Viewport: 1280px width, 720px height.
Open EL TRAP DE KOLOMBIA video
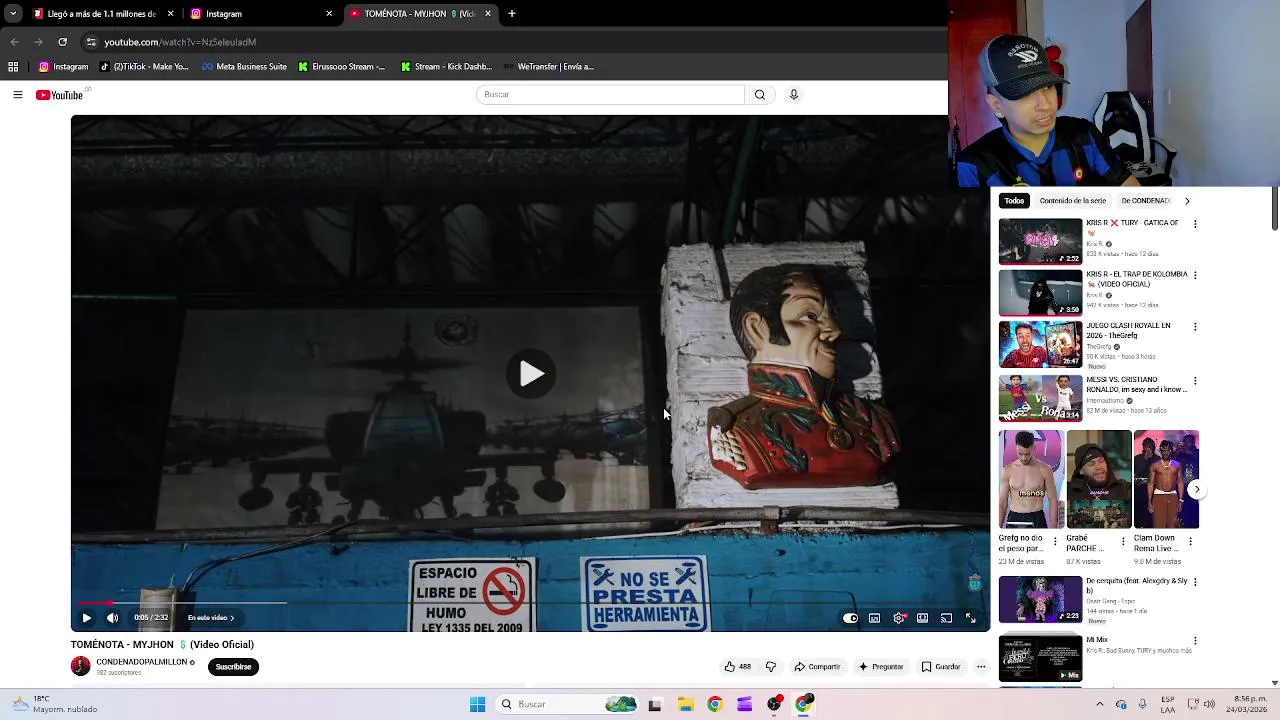click(x=1040, y=293)
